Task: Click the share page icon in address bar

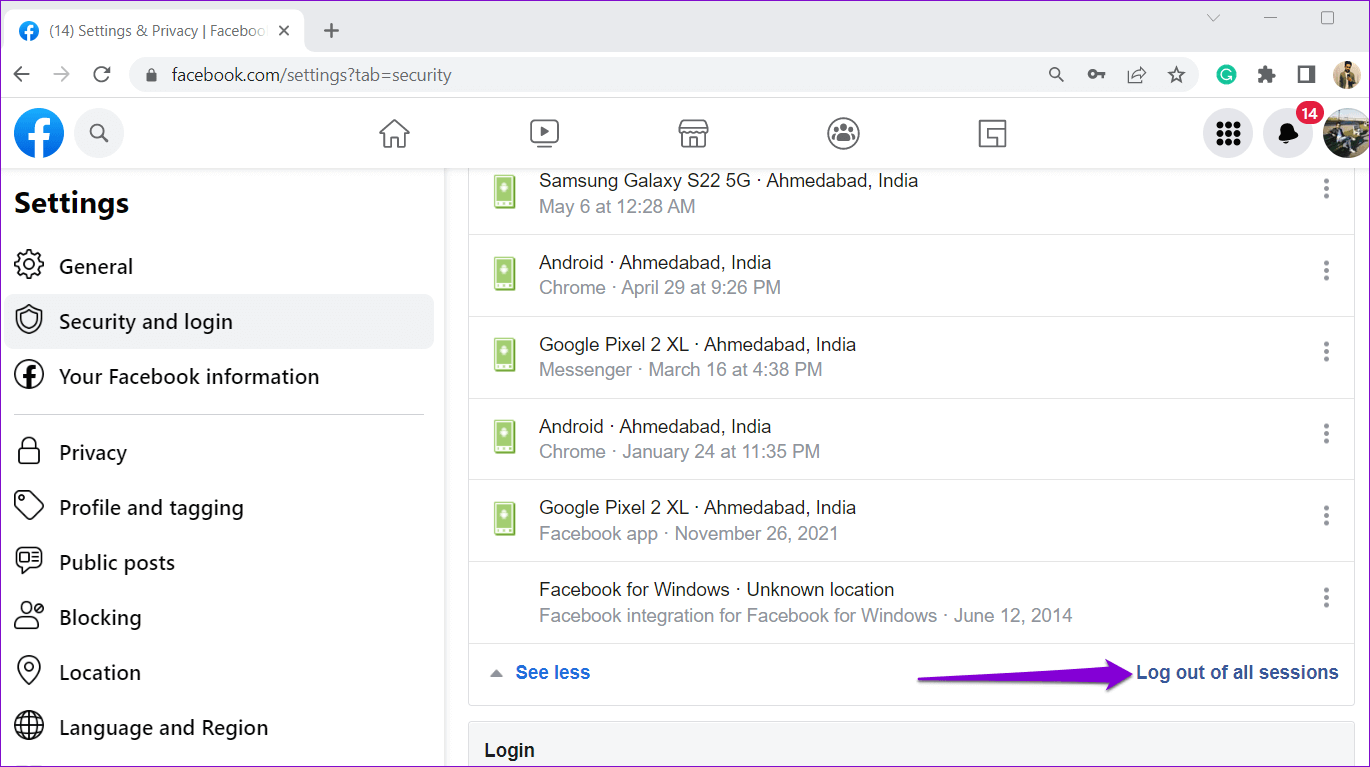Action: point(1136,74)
